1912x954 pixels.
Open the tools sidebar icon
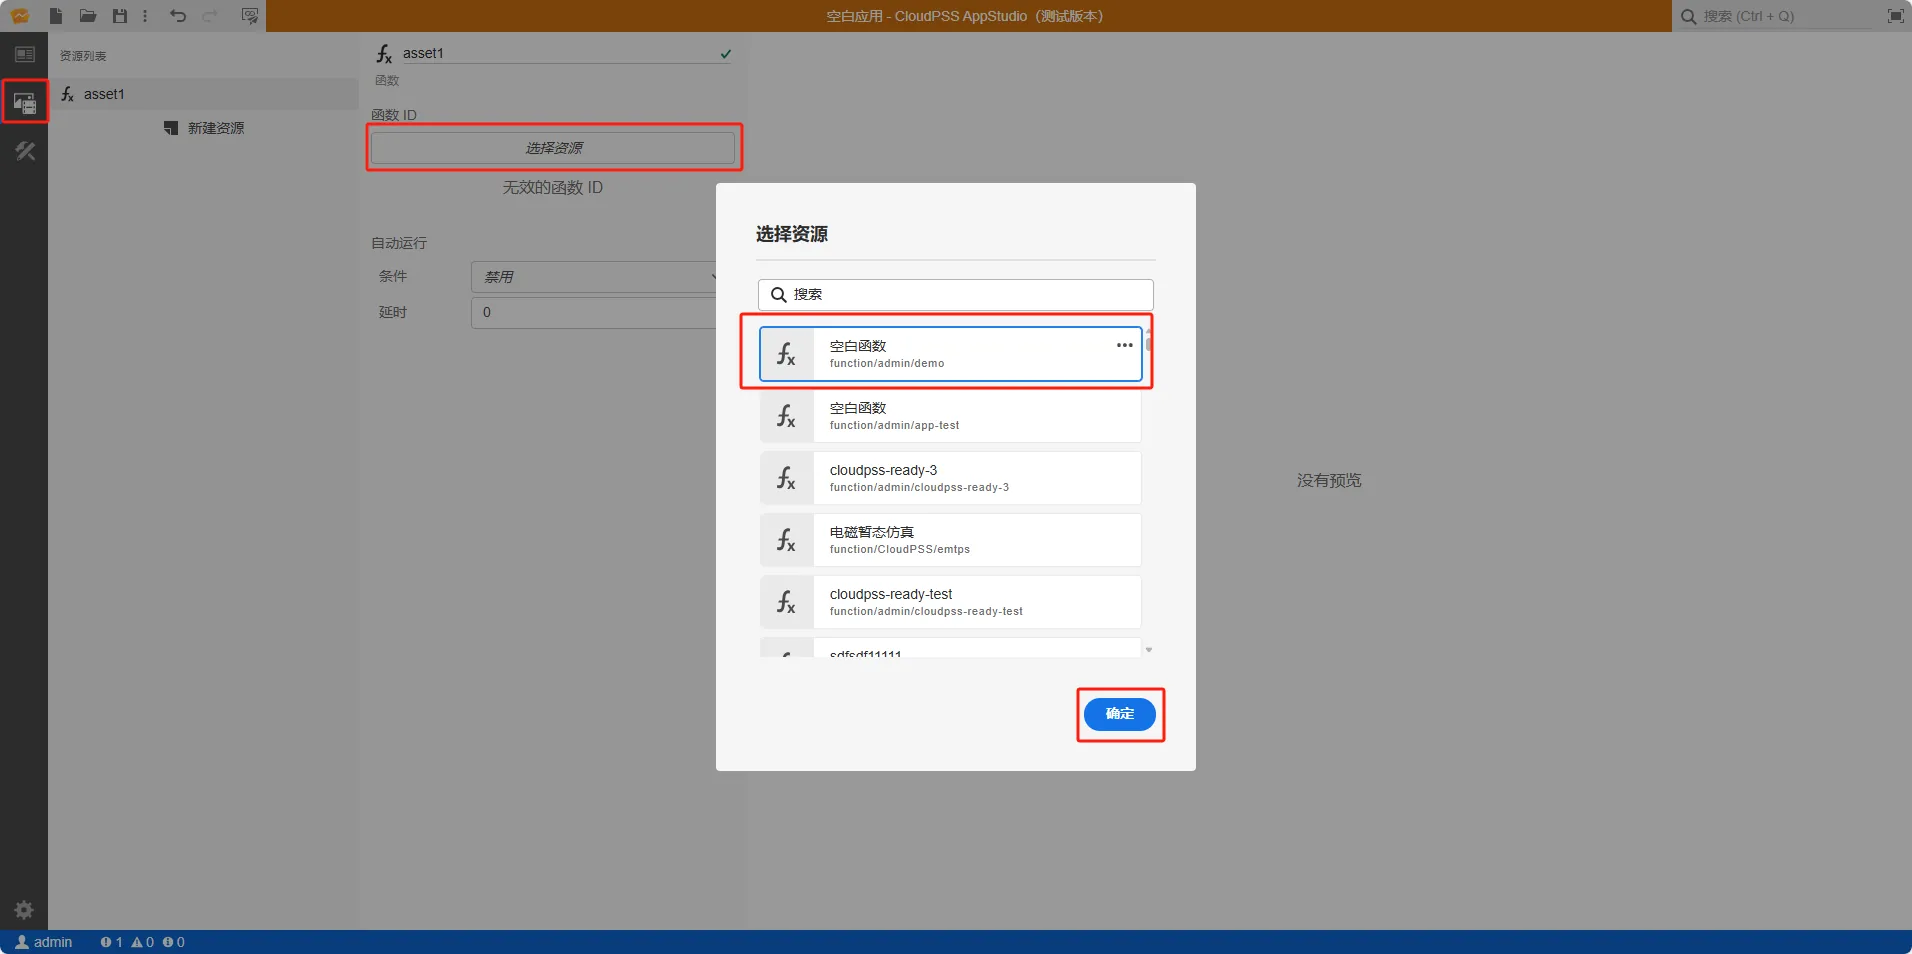tap(24, 151)
